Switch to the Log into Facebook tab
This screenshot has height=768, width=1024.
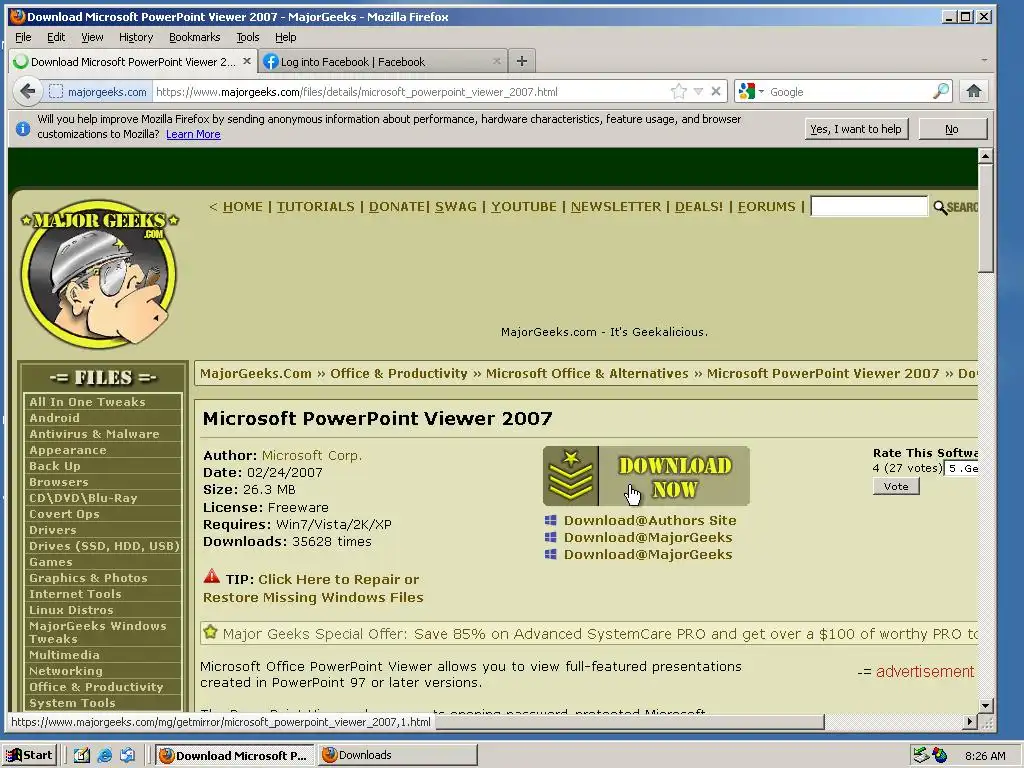tap(383, 61)
